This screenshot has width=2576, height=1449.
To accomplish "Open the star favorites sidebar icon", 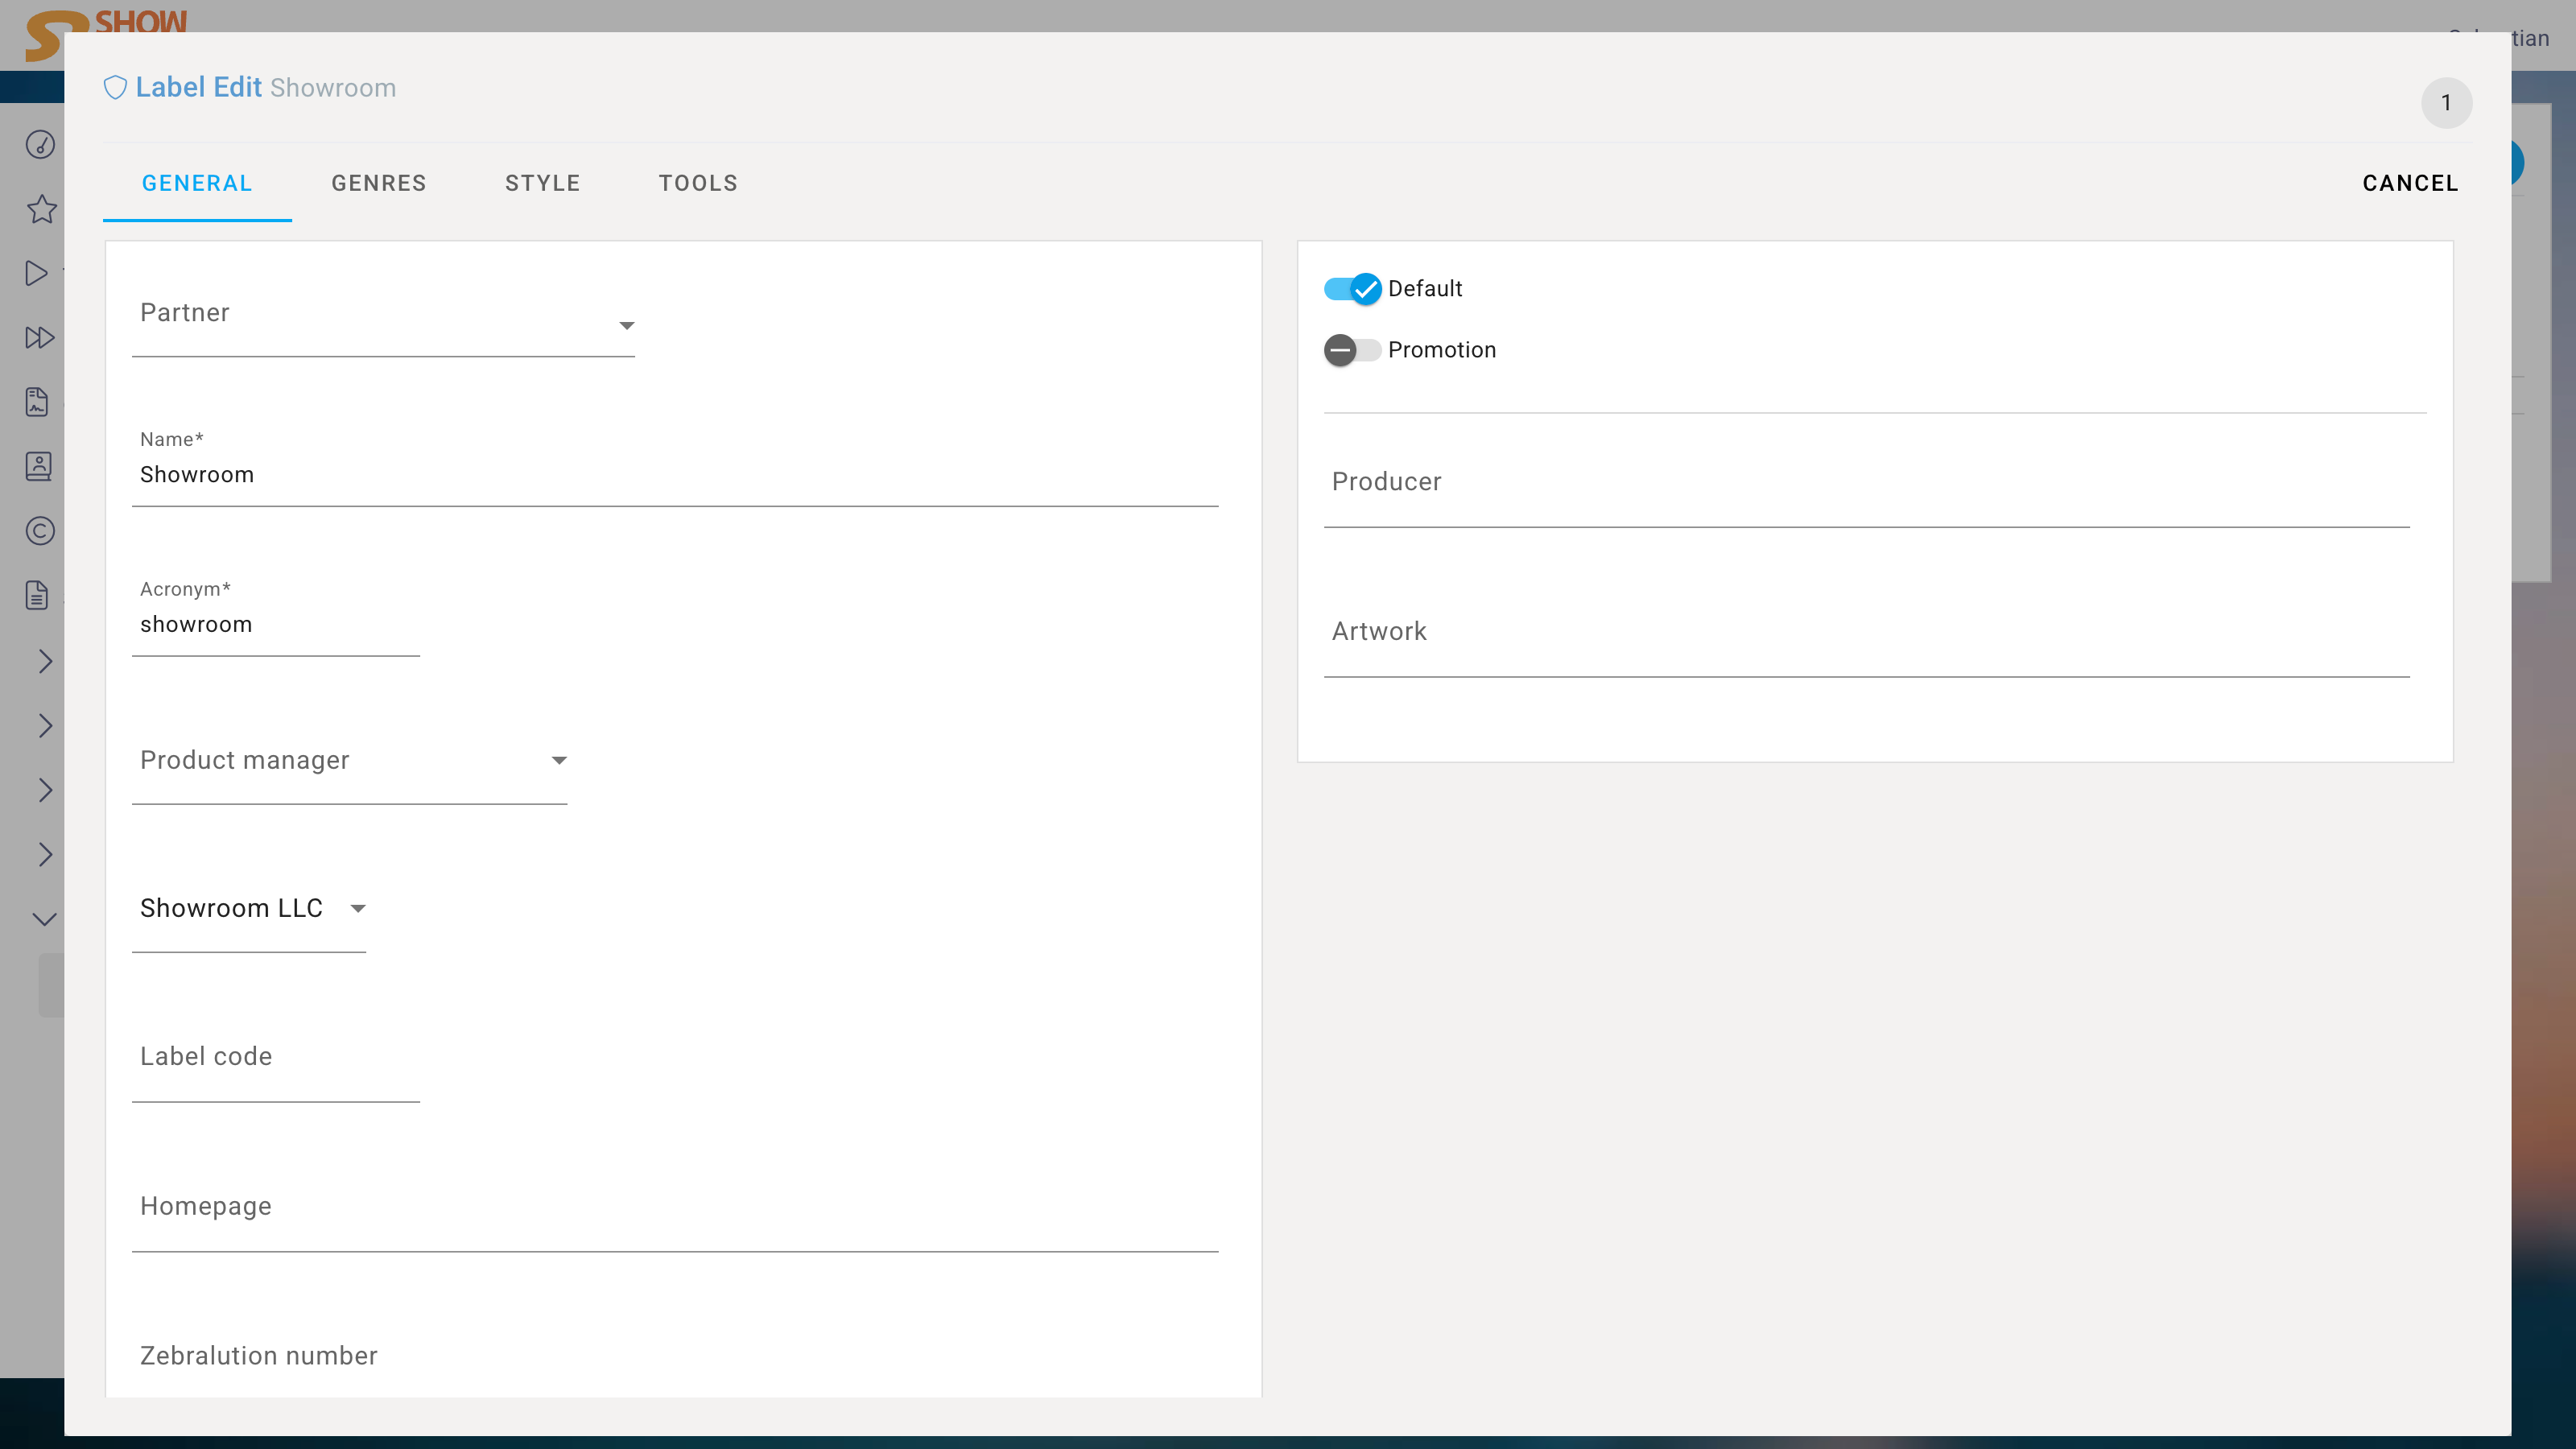I will (41, 209).
